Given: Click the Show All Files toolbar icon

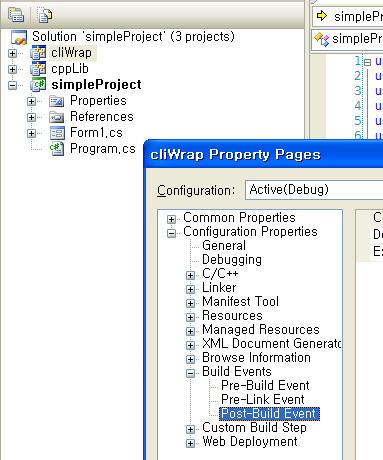Looking at the screenshot, I should pyautogui.click(x=45, y=15).
